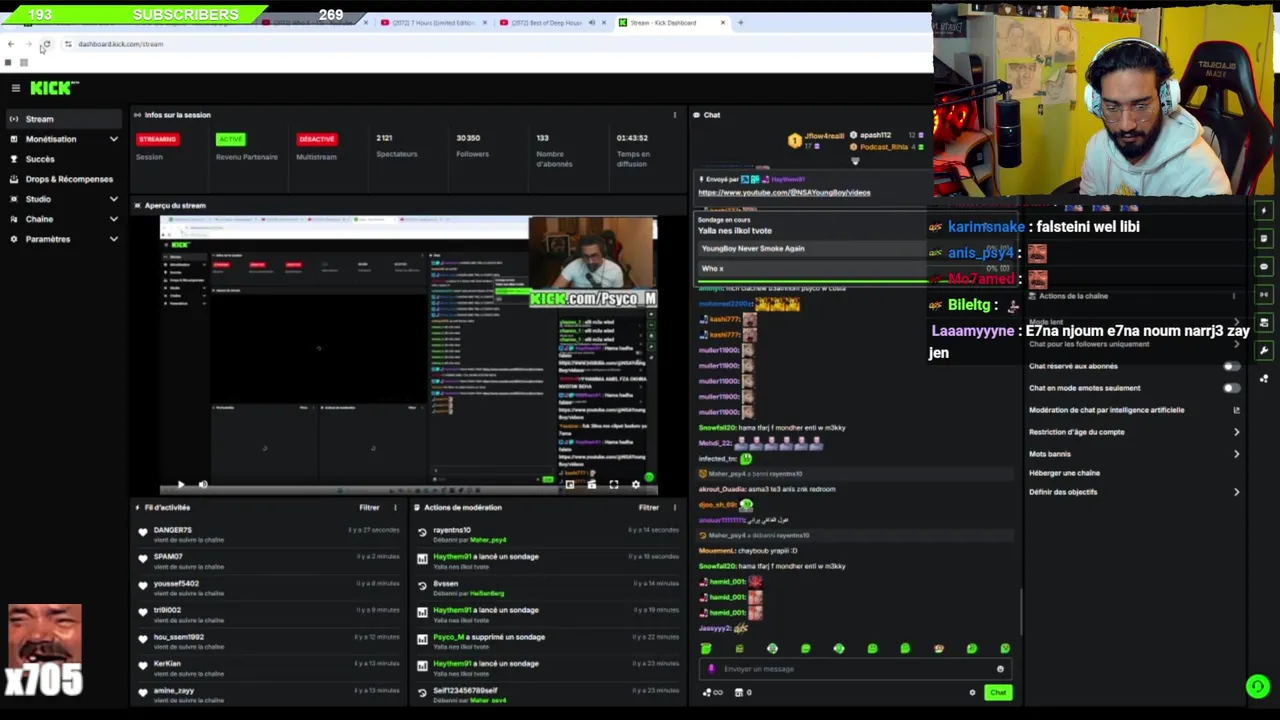Screen dimensions: 1280x720
Task: Reload the dashboard page in browser
Action: click(x=46, y=44)
